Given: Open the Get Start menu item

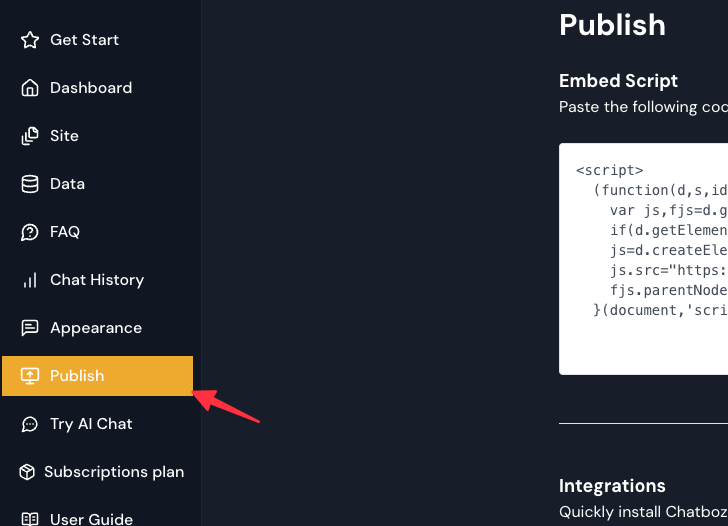Looking at the screenshot, I should (x=84, y=40).
